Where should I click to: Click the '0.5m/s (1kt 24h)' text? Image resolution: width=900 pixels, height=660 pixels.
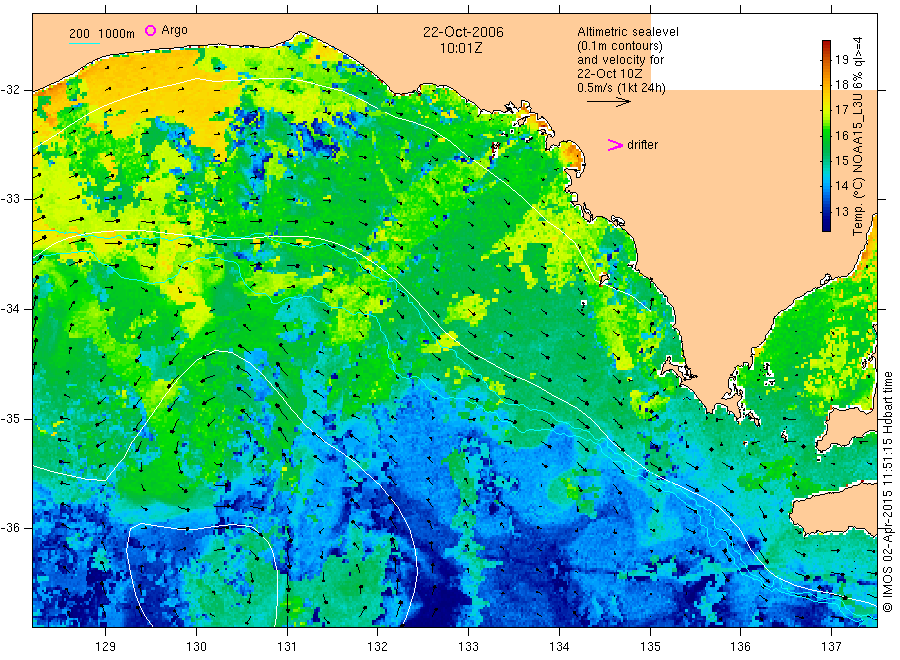click(622, 88)
